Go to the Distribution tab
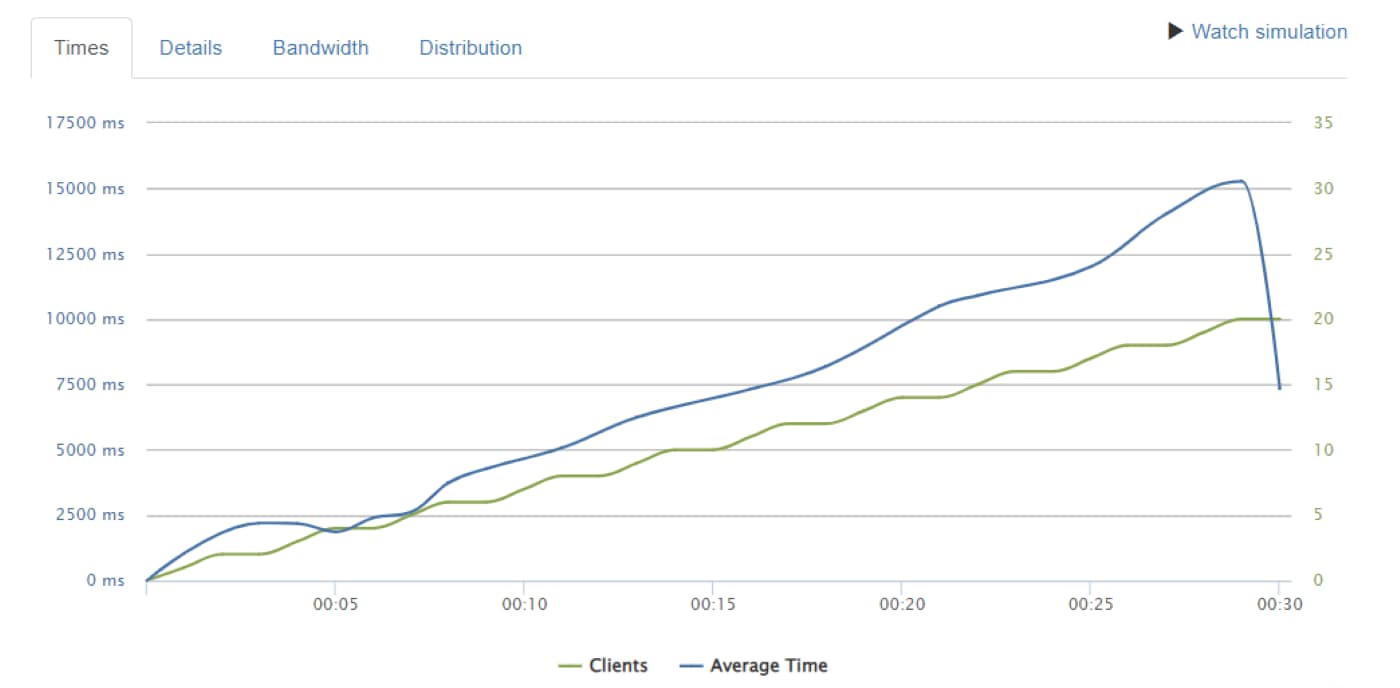 tap(470, 48)
